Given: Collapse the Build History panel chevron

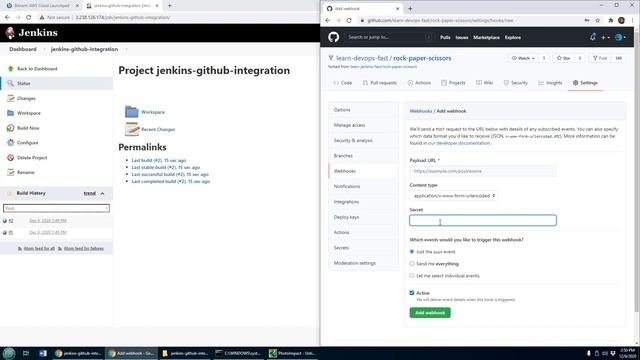Looking at the screenshot, I should pyautogui.click(x=102, y=193).
